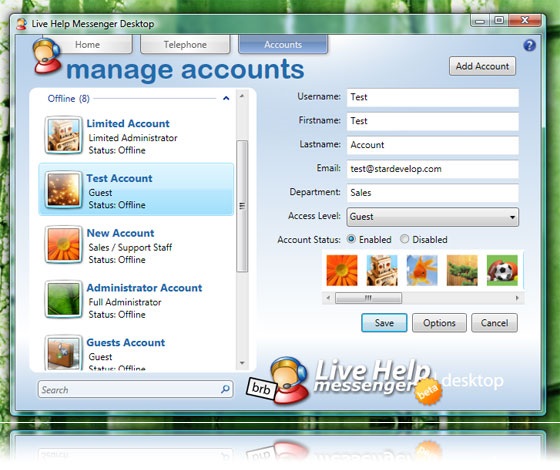The width and height of the screenshot is (560, 470).
Task: Click the Lastname input field
Action: point(432,145)
